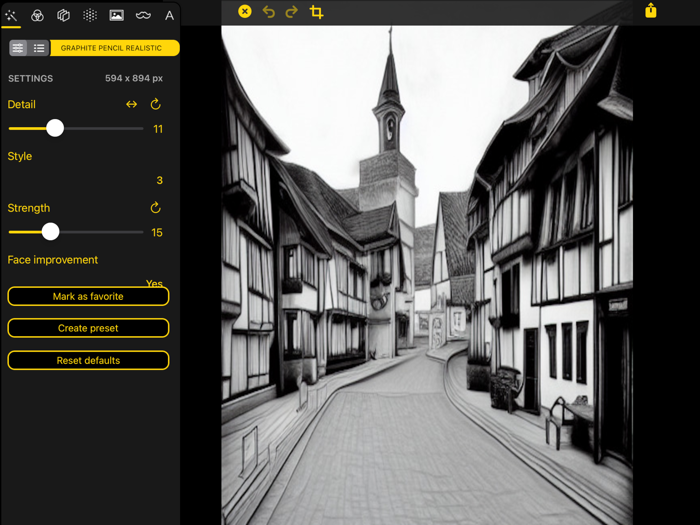Open the text A tab
Viewport: 700px width, 525px height.
(169, 16)
